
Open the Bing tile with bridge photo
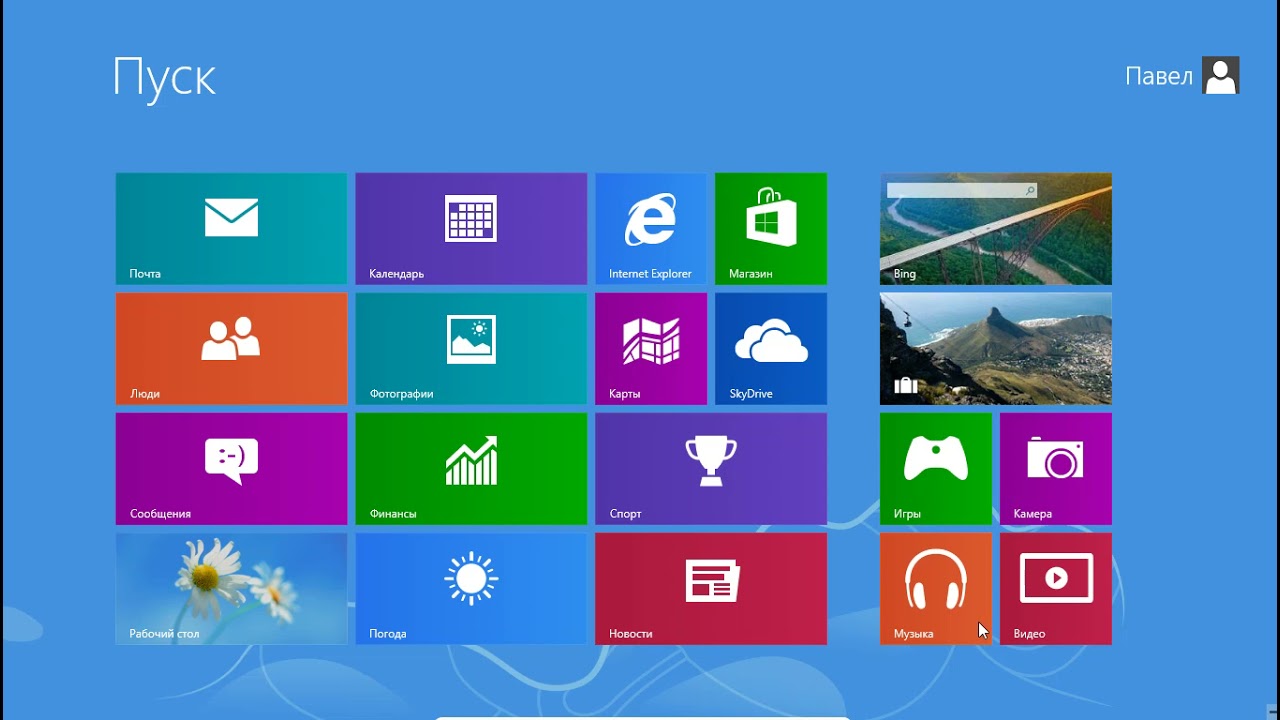pos(996,229)
